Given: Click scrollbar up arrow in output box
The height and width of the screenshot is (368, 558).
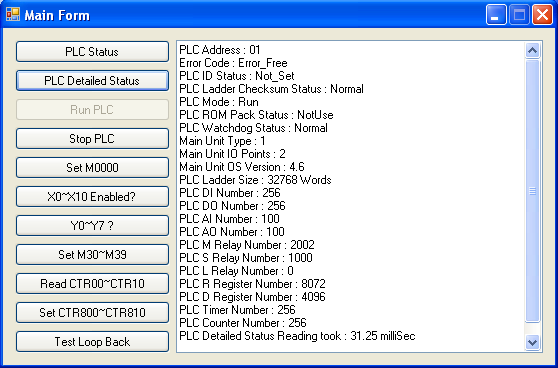Looking at the screenshot, I should [x=532, y=50].
